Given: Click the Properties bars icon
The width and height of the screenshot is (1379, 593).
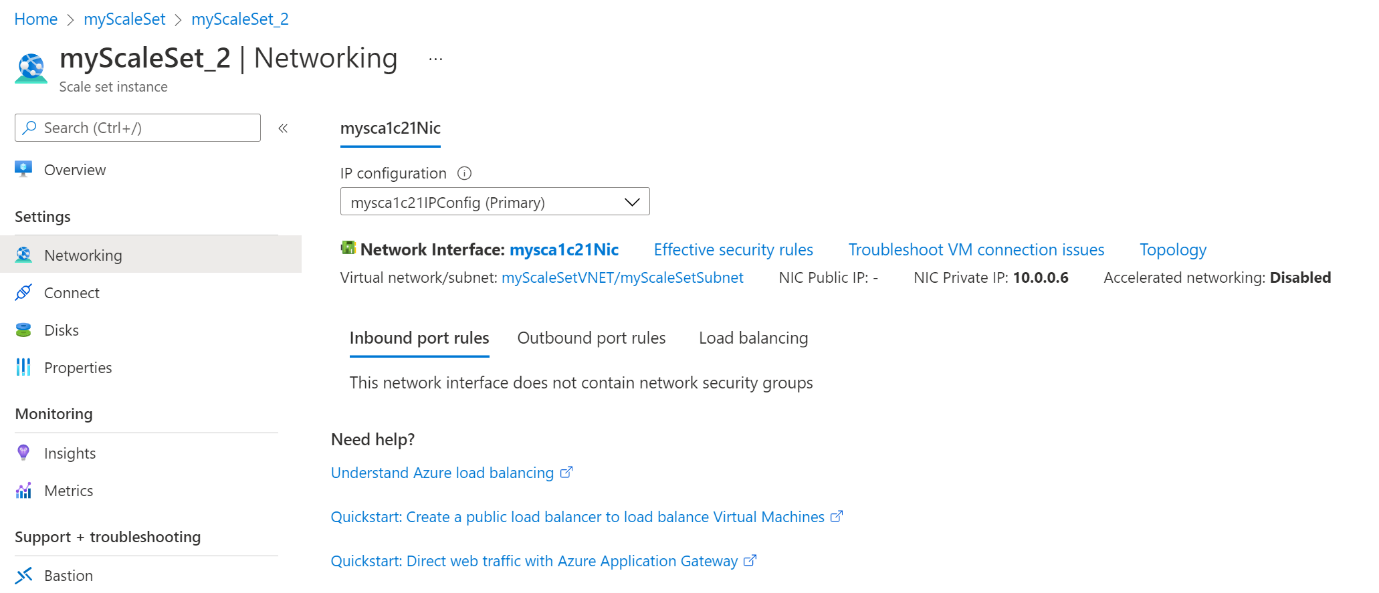Looking at the screenshot, I should click(x=24, y=368).
